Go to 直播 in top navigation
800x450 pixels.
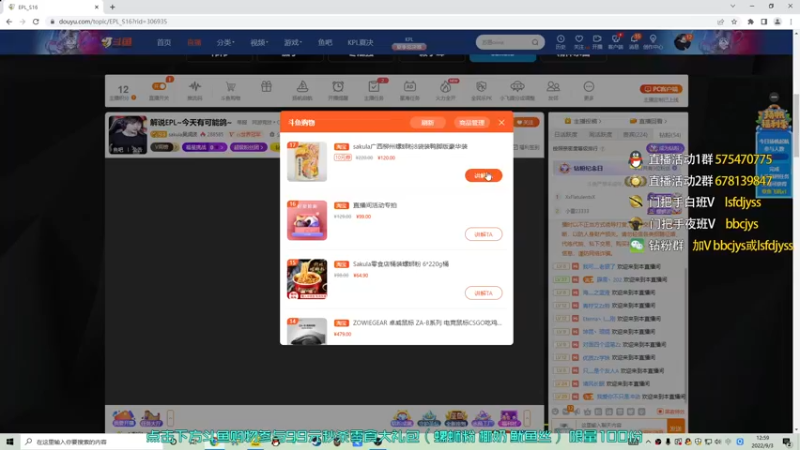[194, 42]
